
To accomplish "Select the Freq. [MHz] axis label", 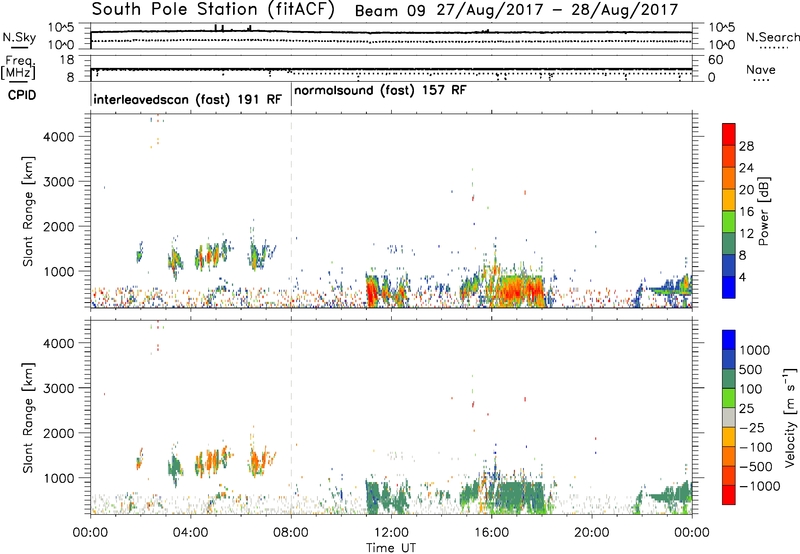I will pos(19,67).
